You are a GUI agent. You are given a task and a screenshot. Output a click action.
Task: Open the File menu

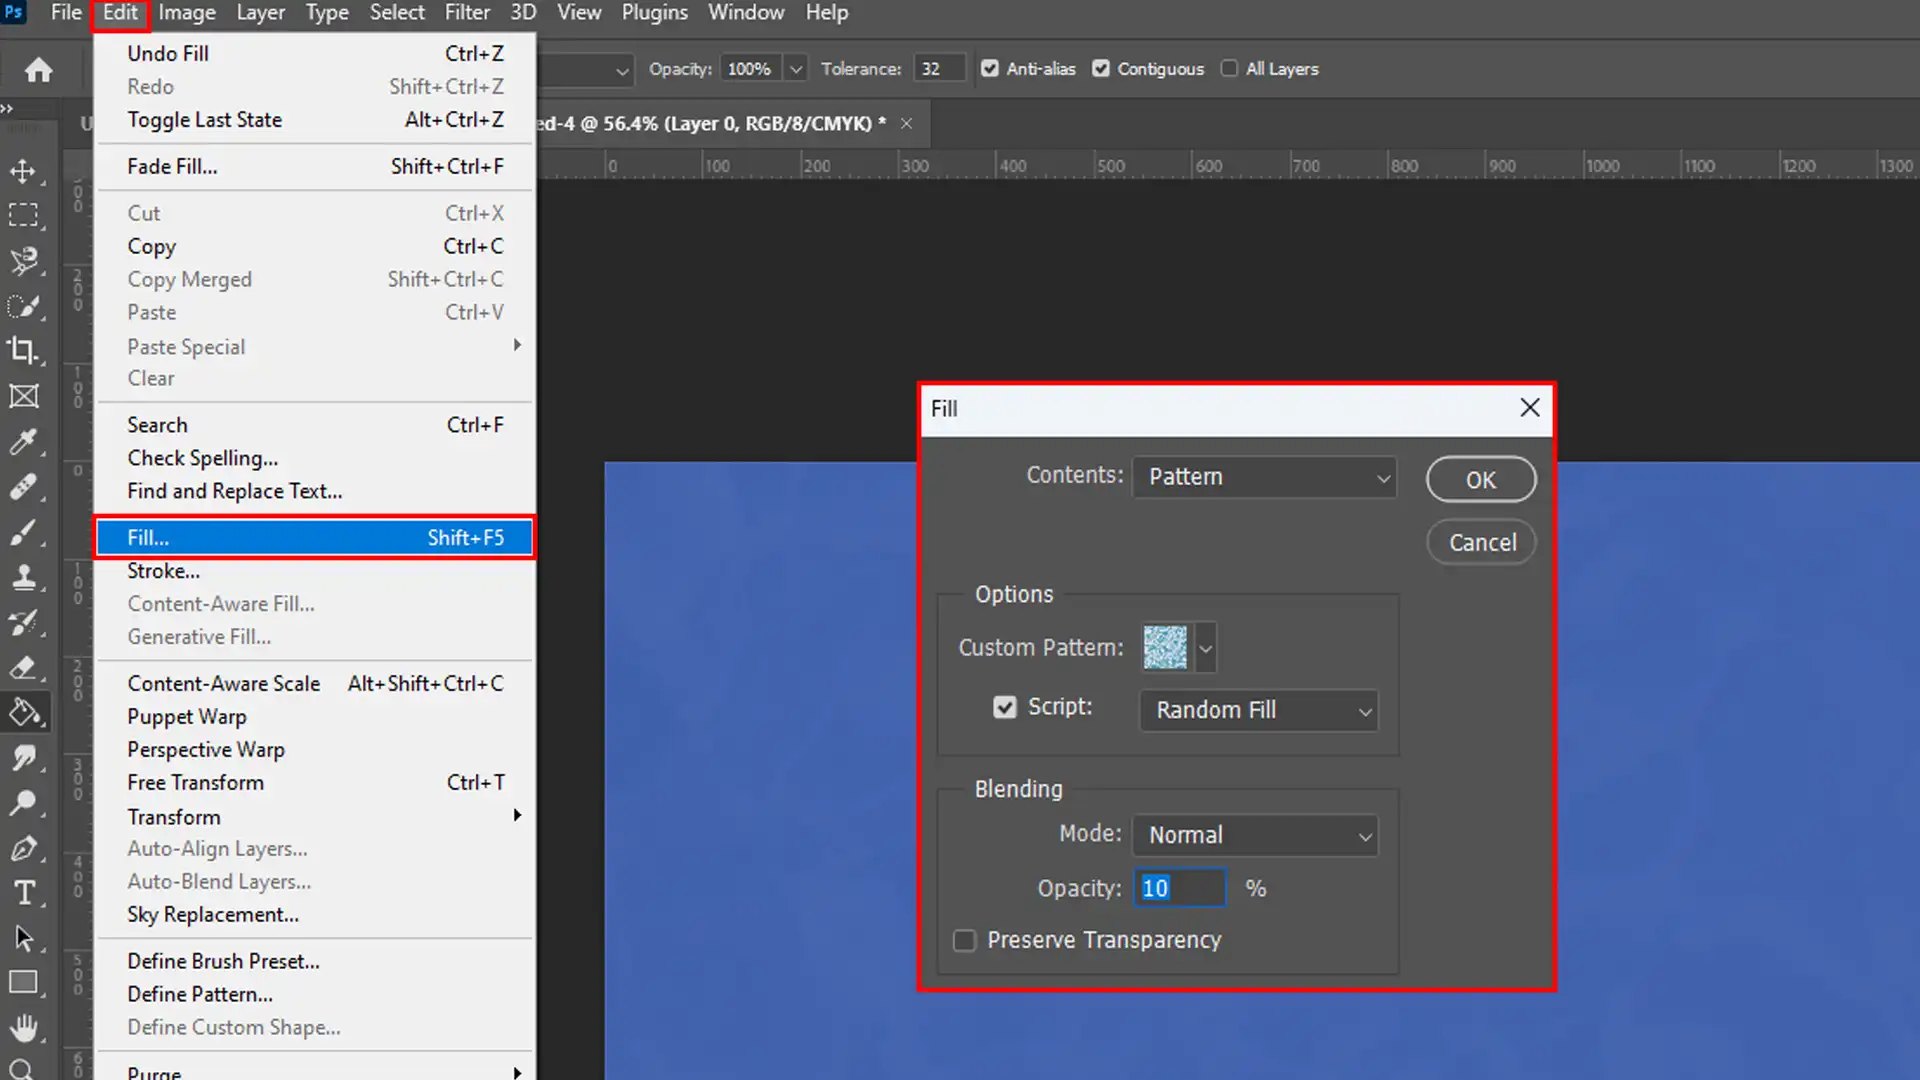pyautogui.click(x=66, y=13)
